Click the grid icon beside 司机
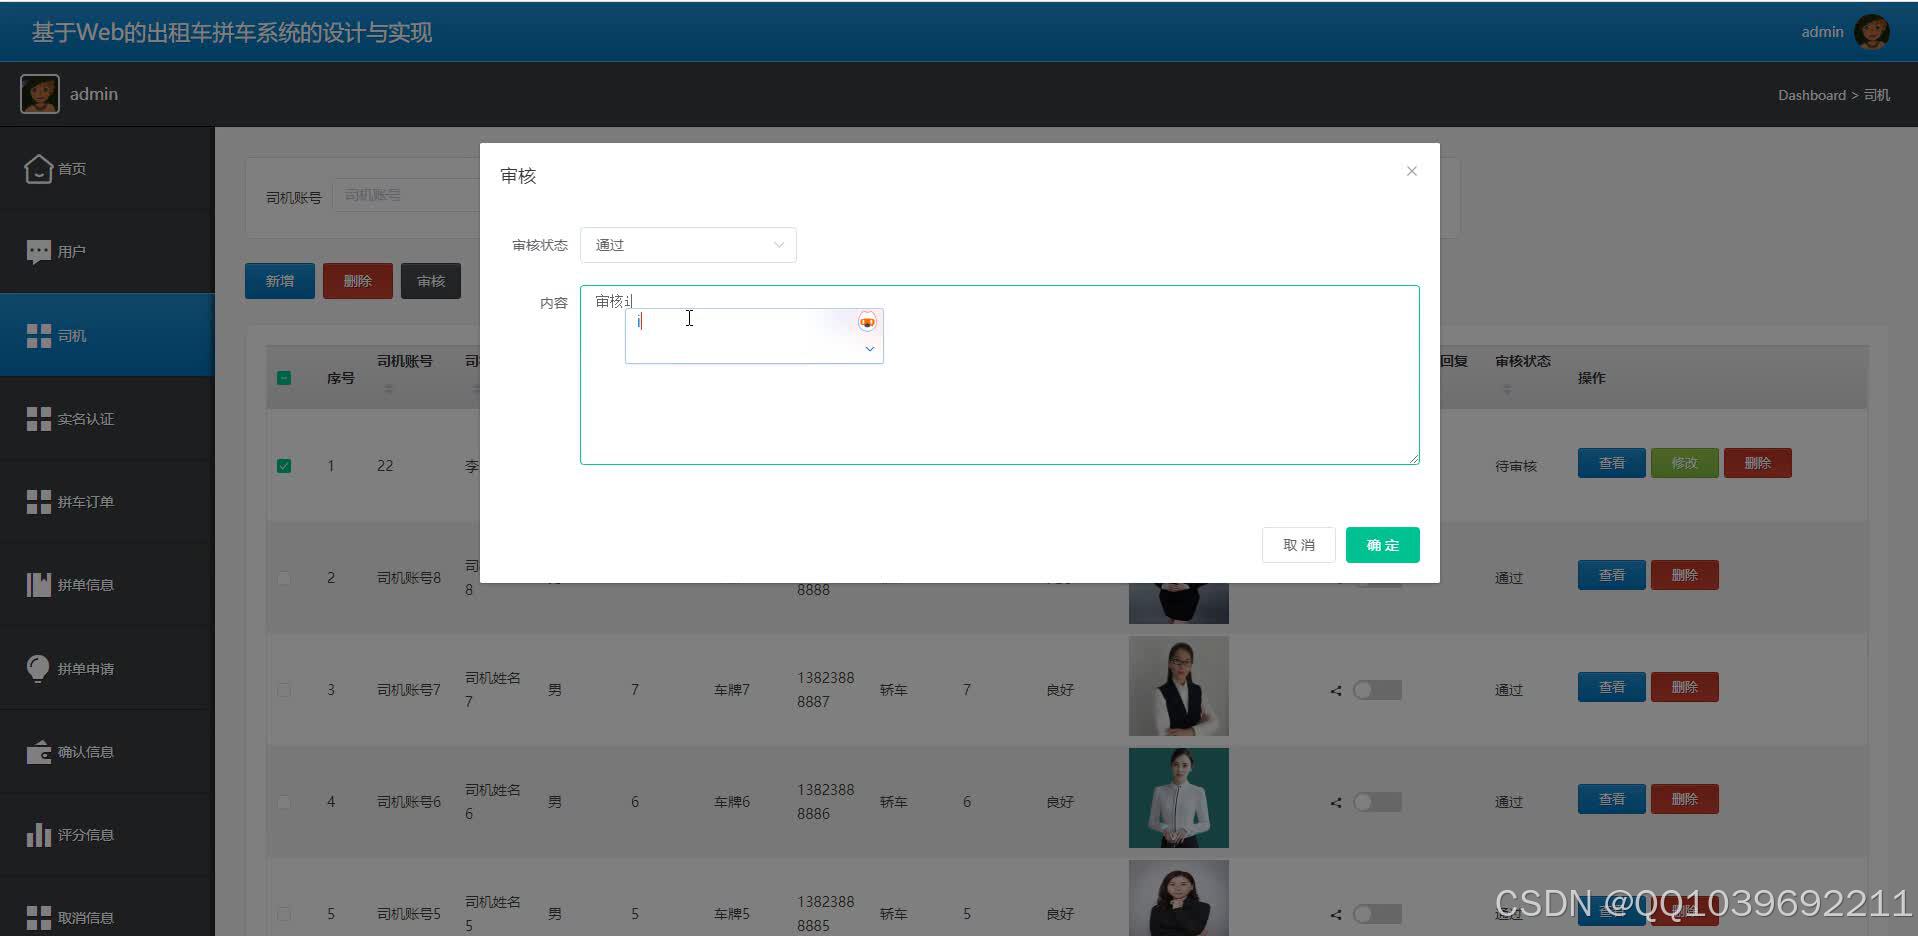1918x936 pixels. click(38, 336)
